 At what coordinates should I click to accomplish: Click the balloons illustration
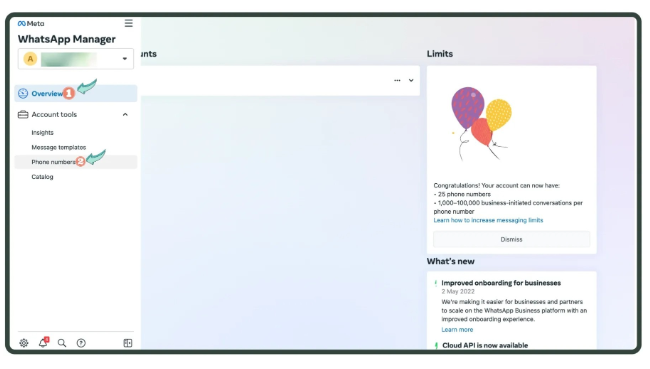(481, 123)
